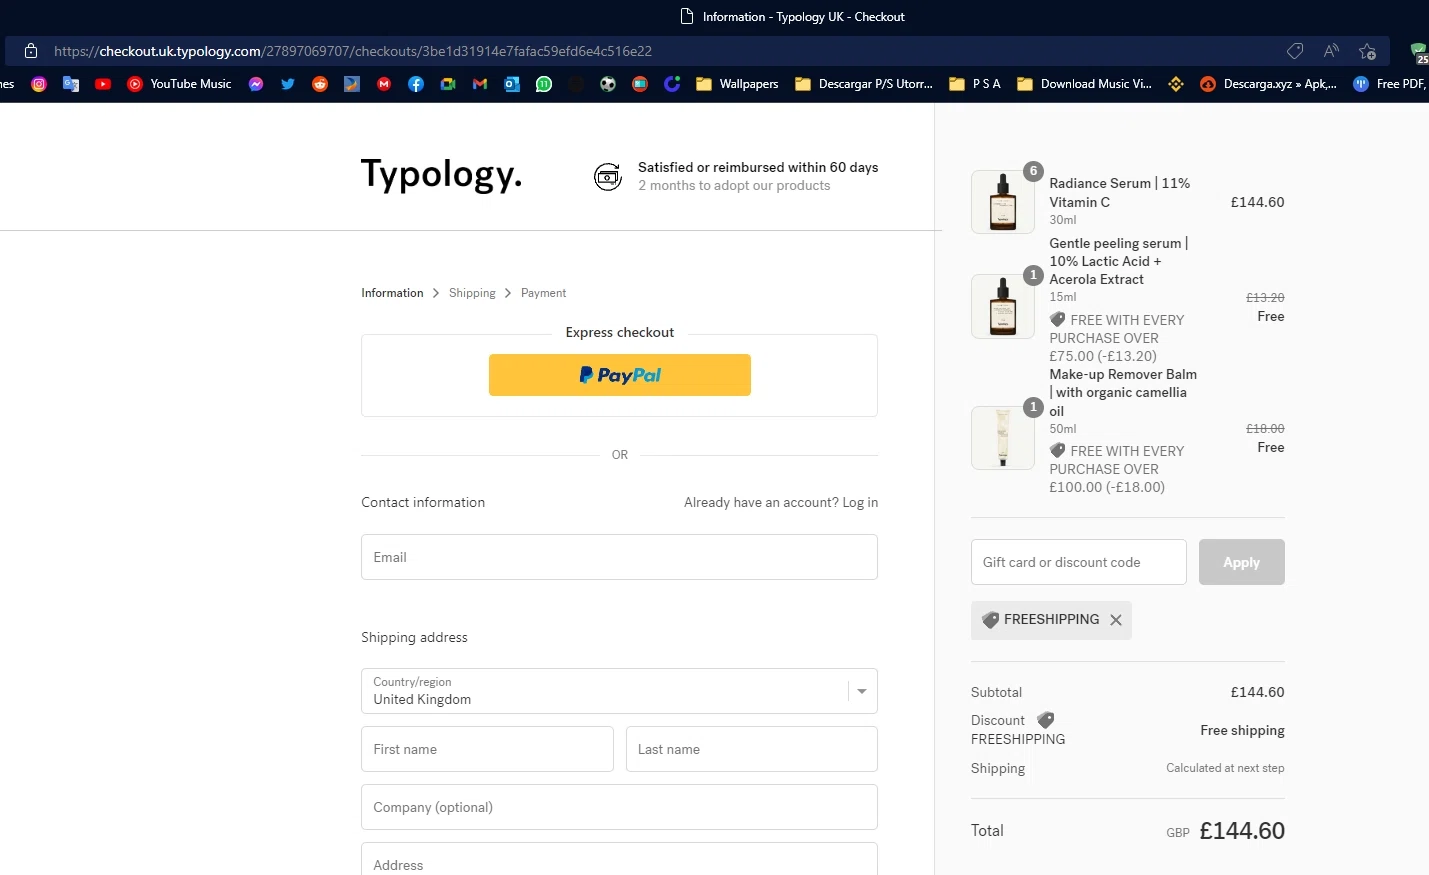Open the Facebook bookmark icon
Viewport: 1429px width, 875px height.
click(416, 84)
